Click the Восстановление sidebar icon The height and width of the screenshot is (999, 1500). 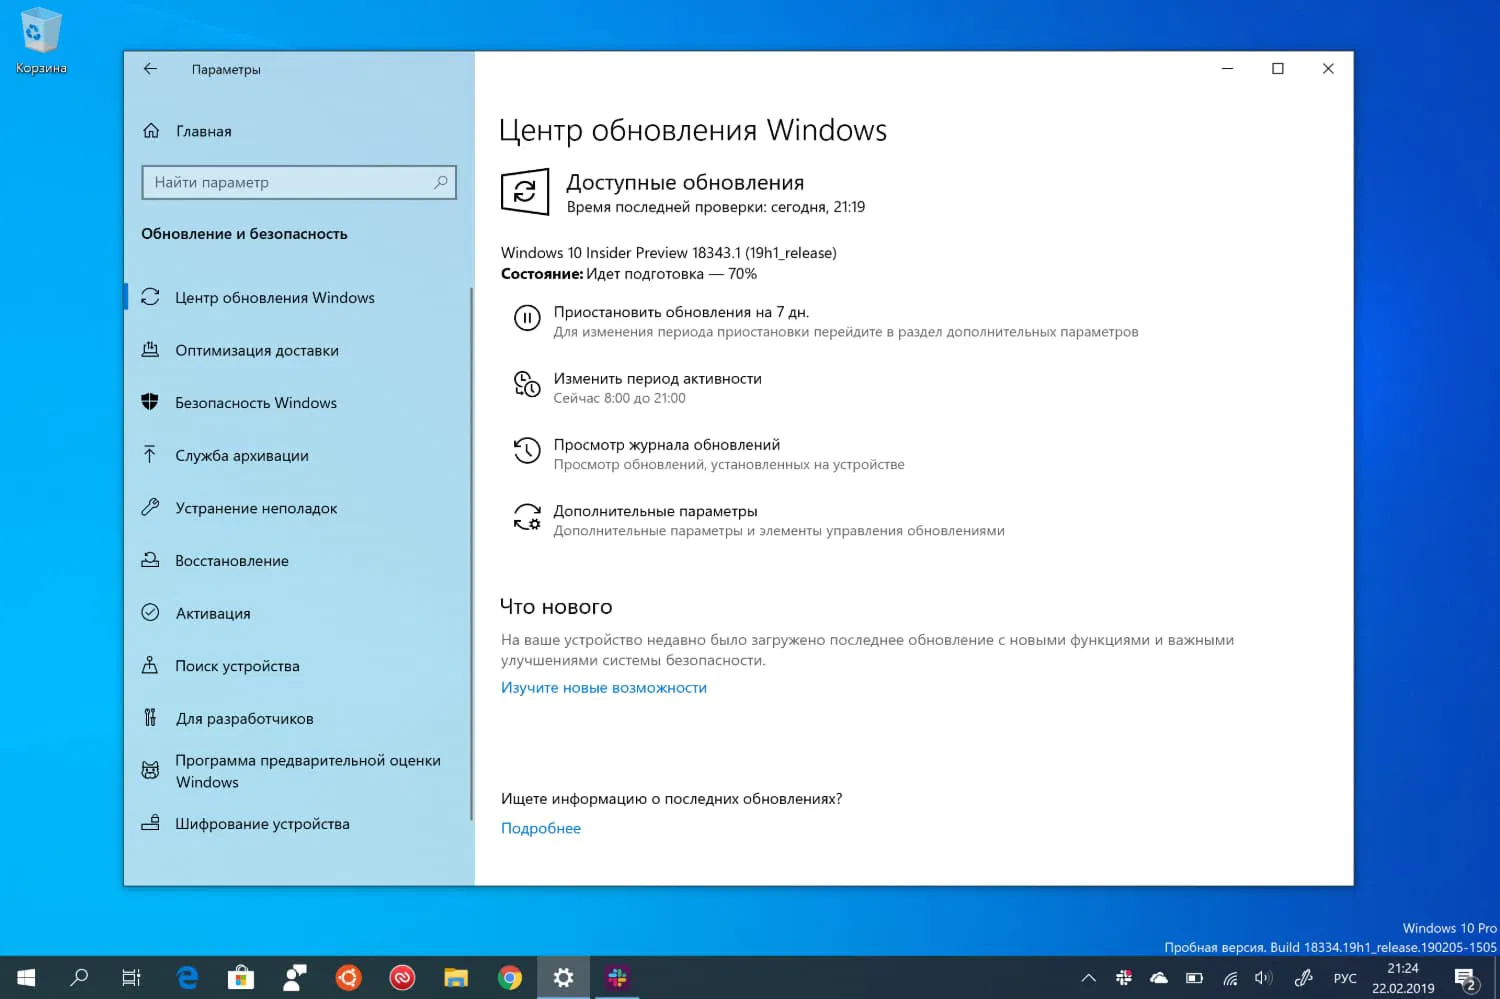(149, 560)
